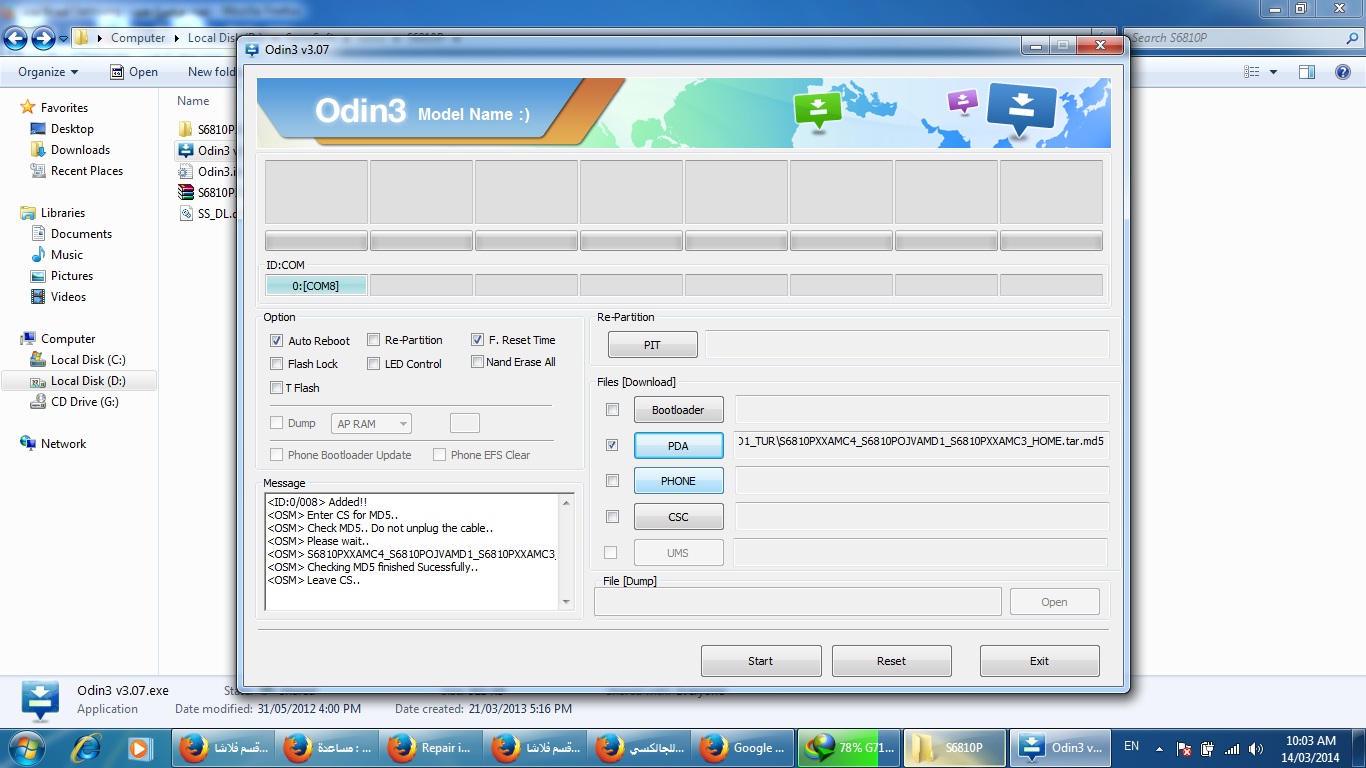The height and width of the screenshot is (768, 1366).
Task: Check the box beside CSC
Action: (x=612, y=517)
